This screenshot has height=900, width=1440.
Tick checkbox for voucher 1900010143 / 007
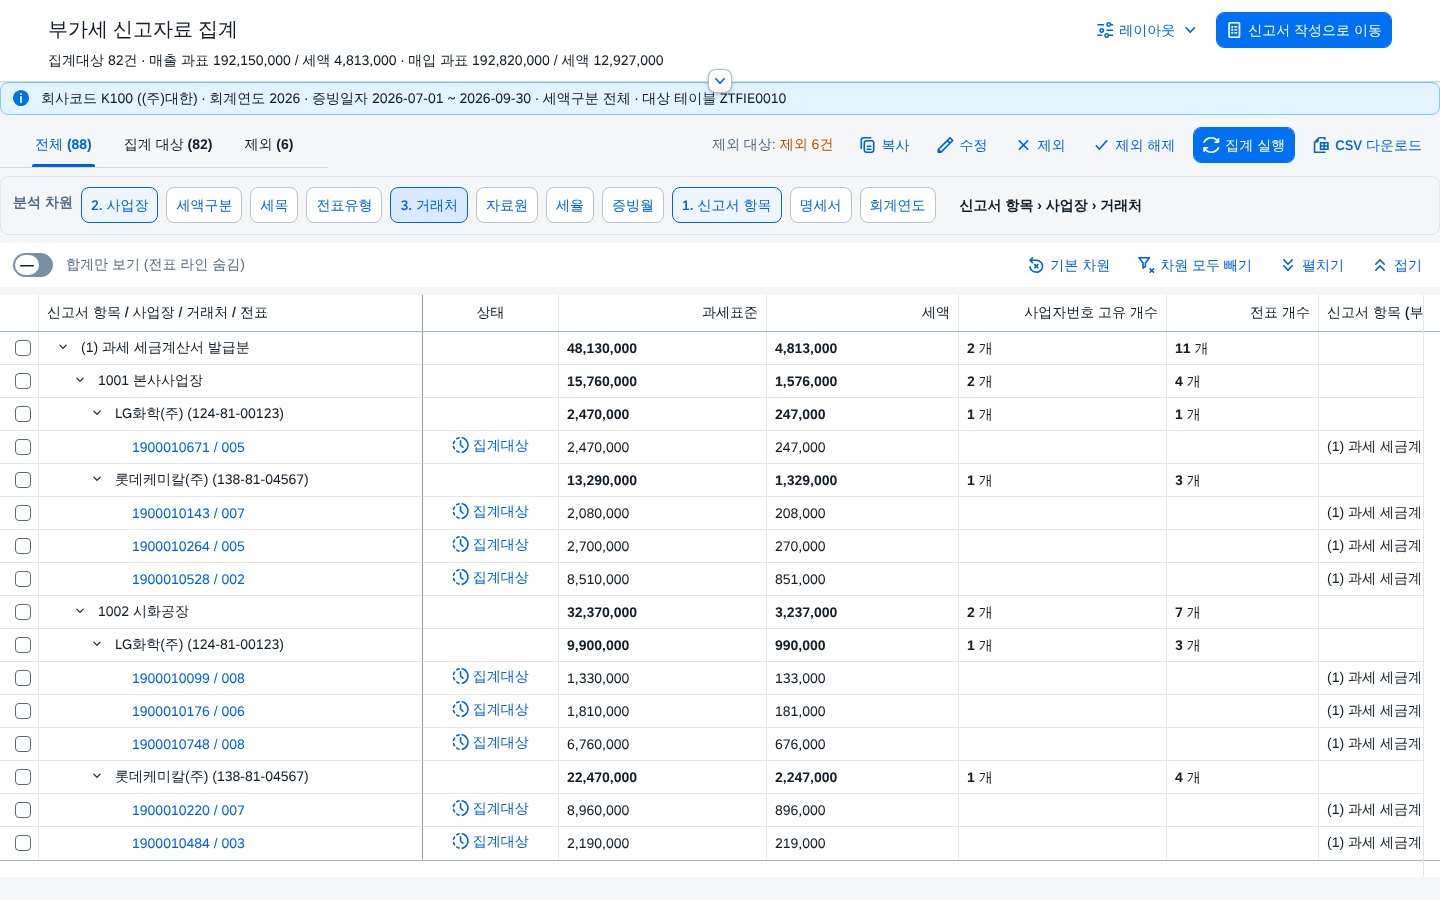(x=23, y=513)
